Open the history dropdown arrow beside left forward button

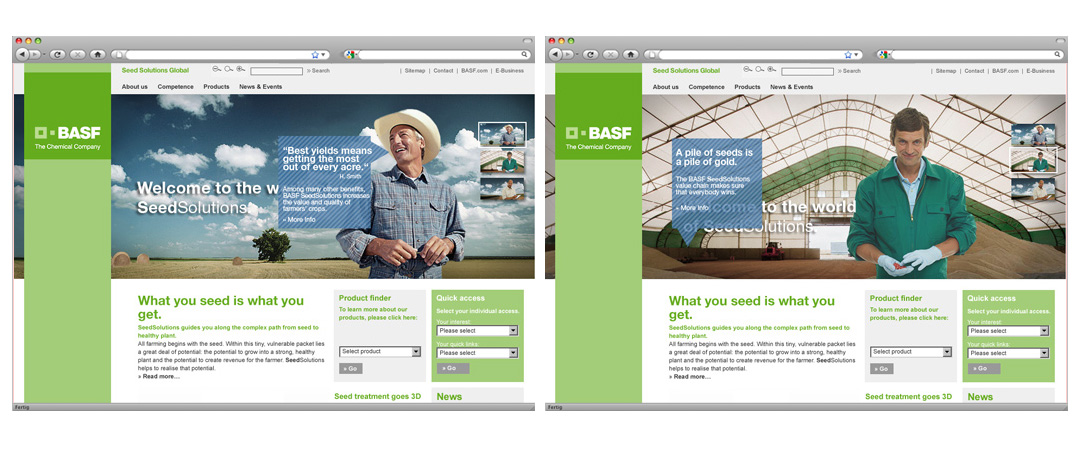click(43, 54)
